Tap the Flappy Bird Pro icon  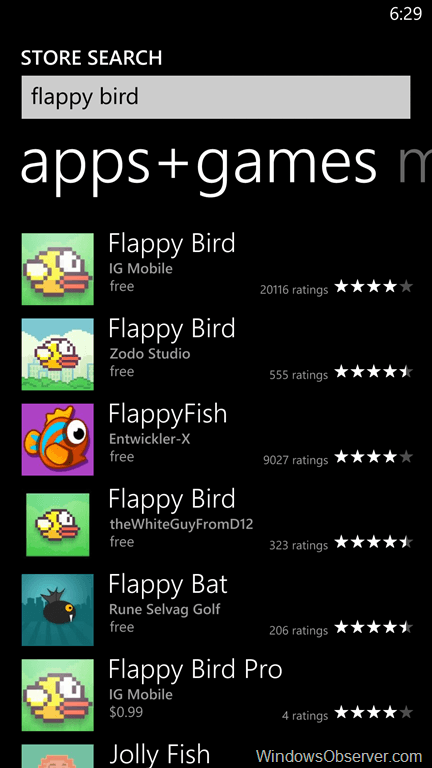(x=57, y=695)
